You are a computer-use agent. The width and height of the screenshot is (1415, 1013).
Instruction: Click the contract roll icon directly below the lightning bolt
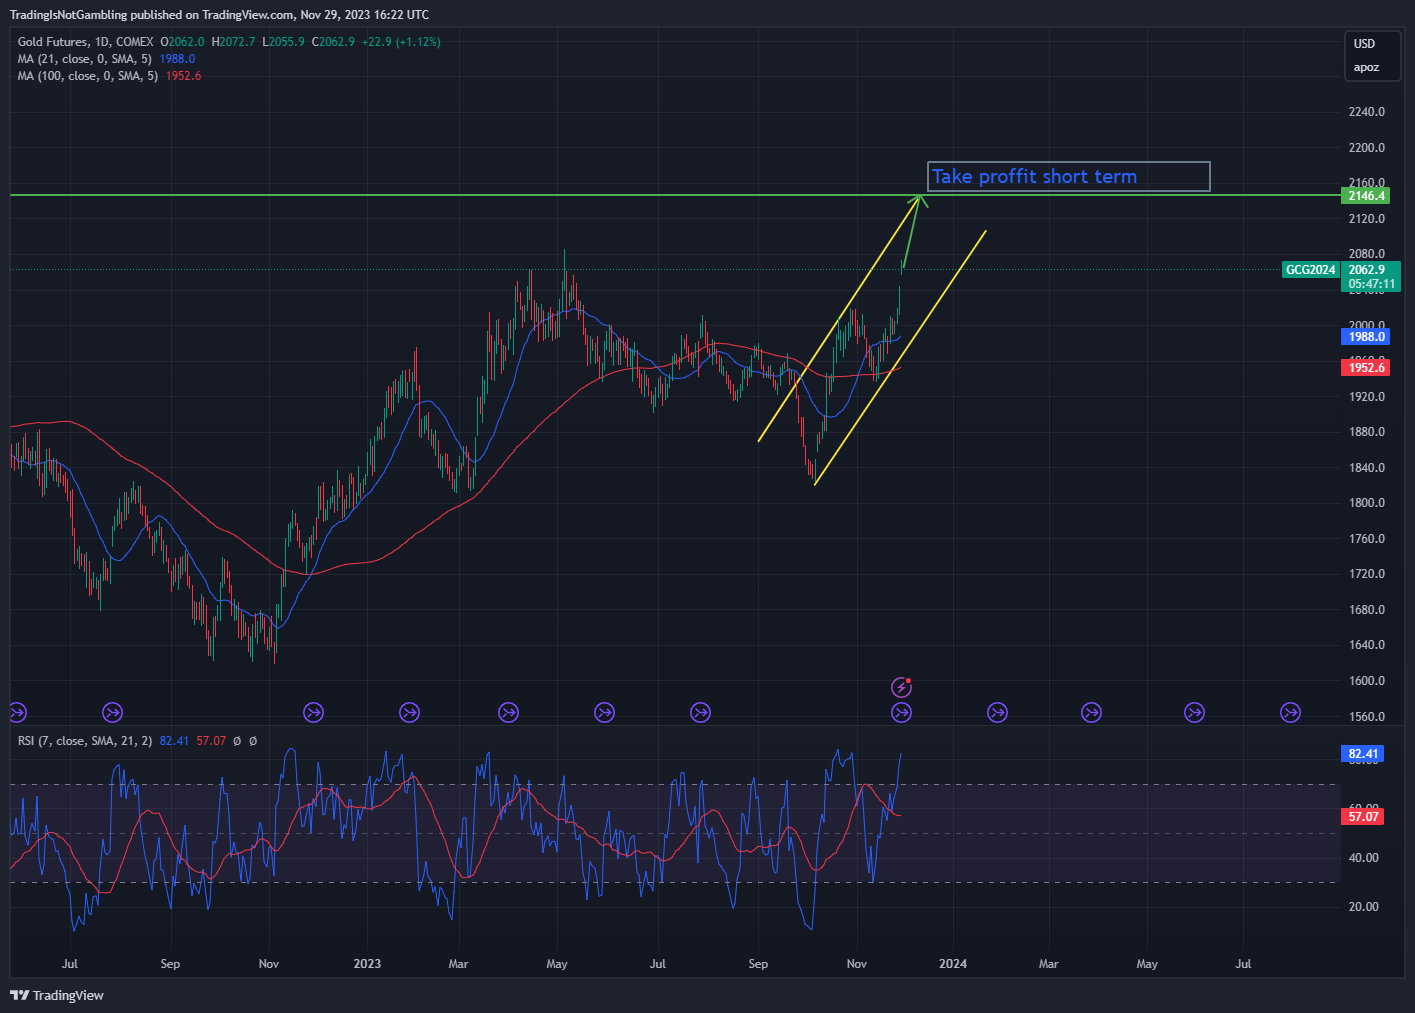tap(902, 713)
